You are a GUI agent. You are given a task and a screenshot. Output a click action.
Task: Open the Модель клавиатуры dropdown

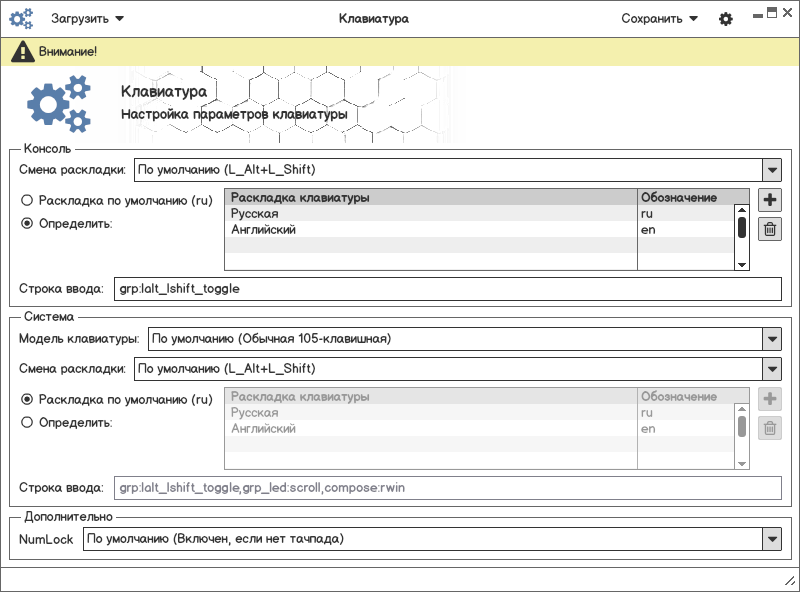click(x=771, y=339)
